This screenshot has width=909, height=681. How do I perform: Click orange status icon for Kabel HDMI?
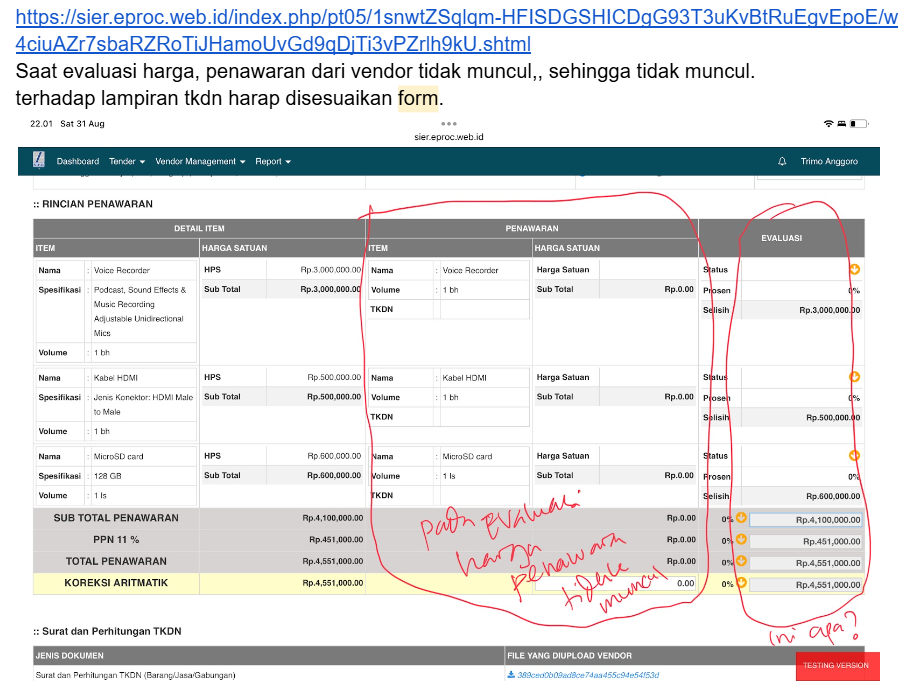(855, 377)
